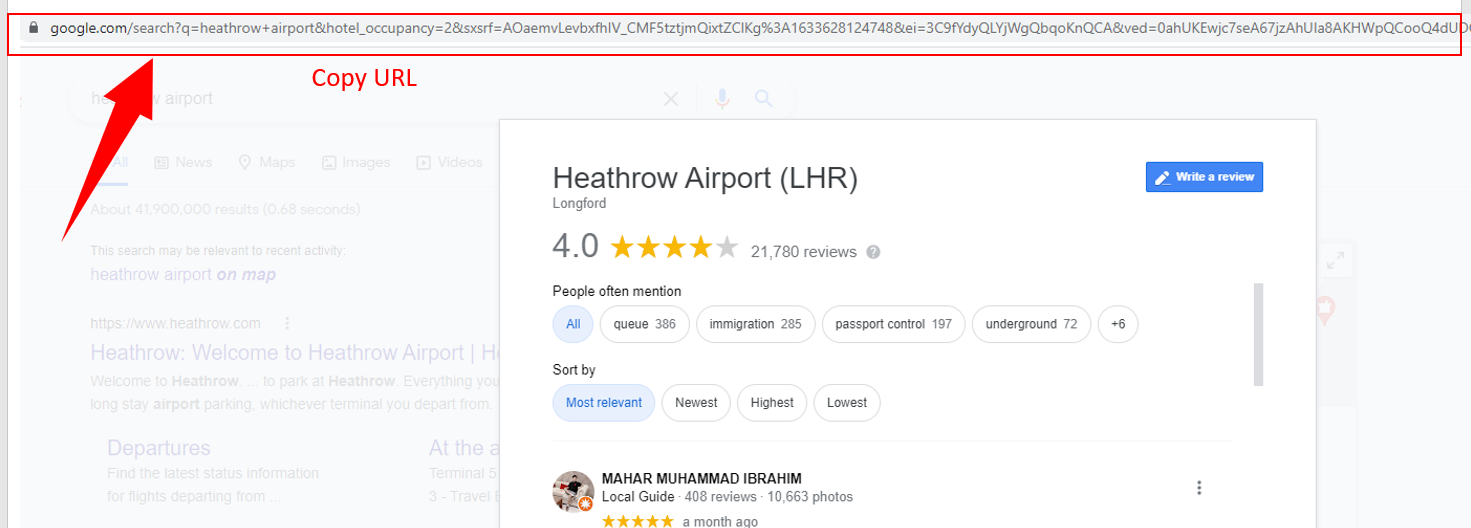Click the red map pin marker
This screenshot has width=1471, height=528.
(1325, 310)
